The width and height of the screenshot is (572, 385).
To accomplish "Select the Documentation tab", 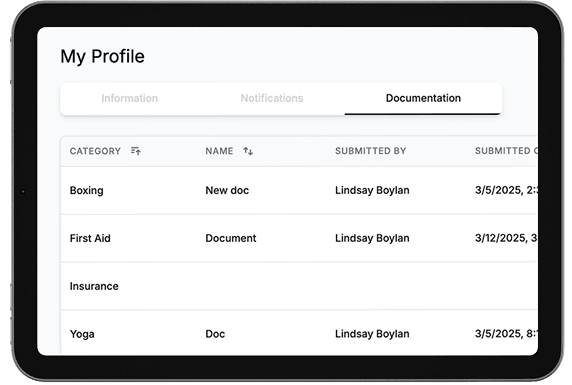I will [423, 98].
